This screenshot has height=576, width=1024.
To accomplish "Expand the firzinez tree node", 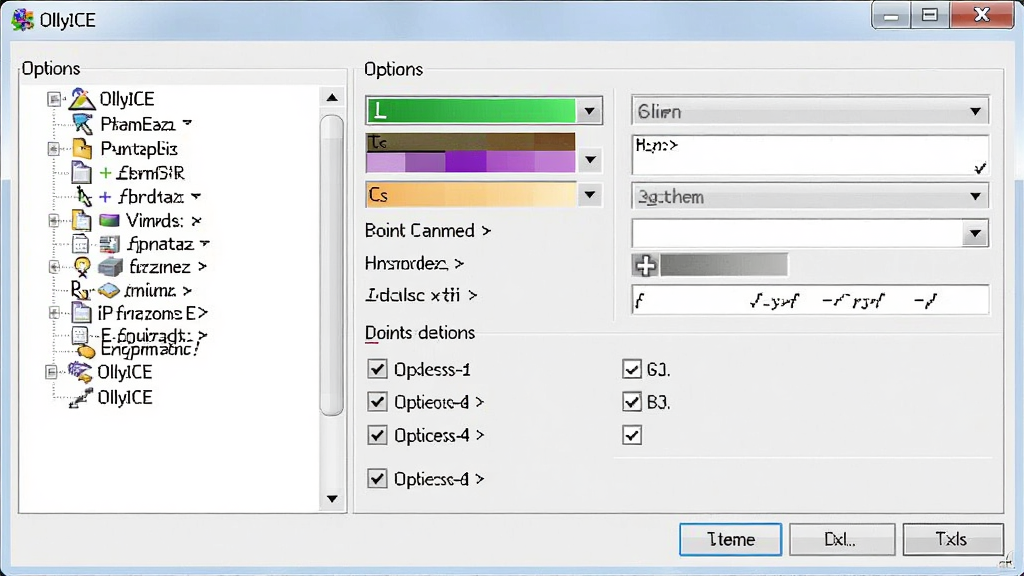I will pos(54,267).
